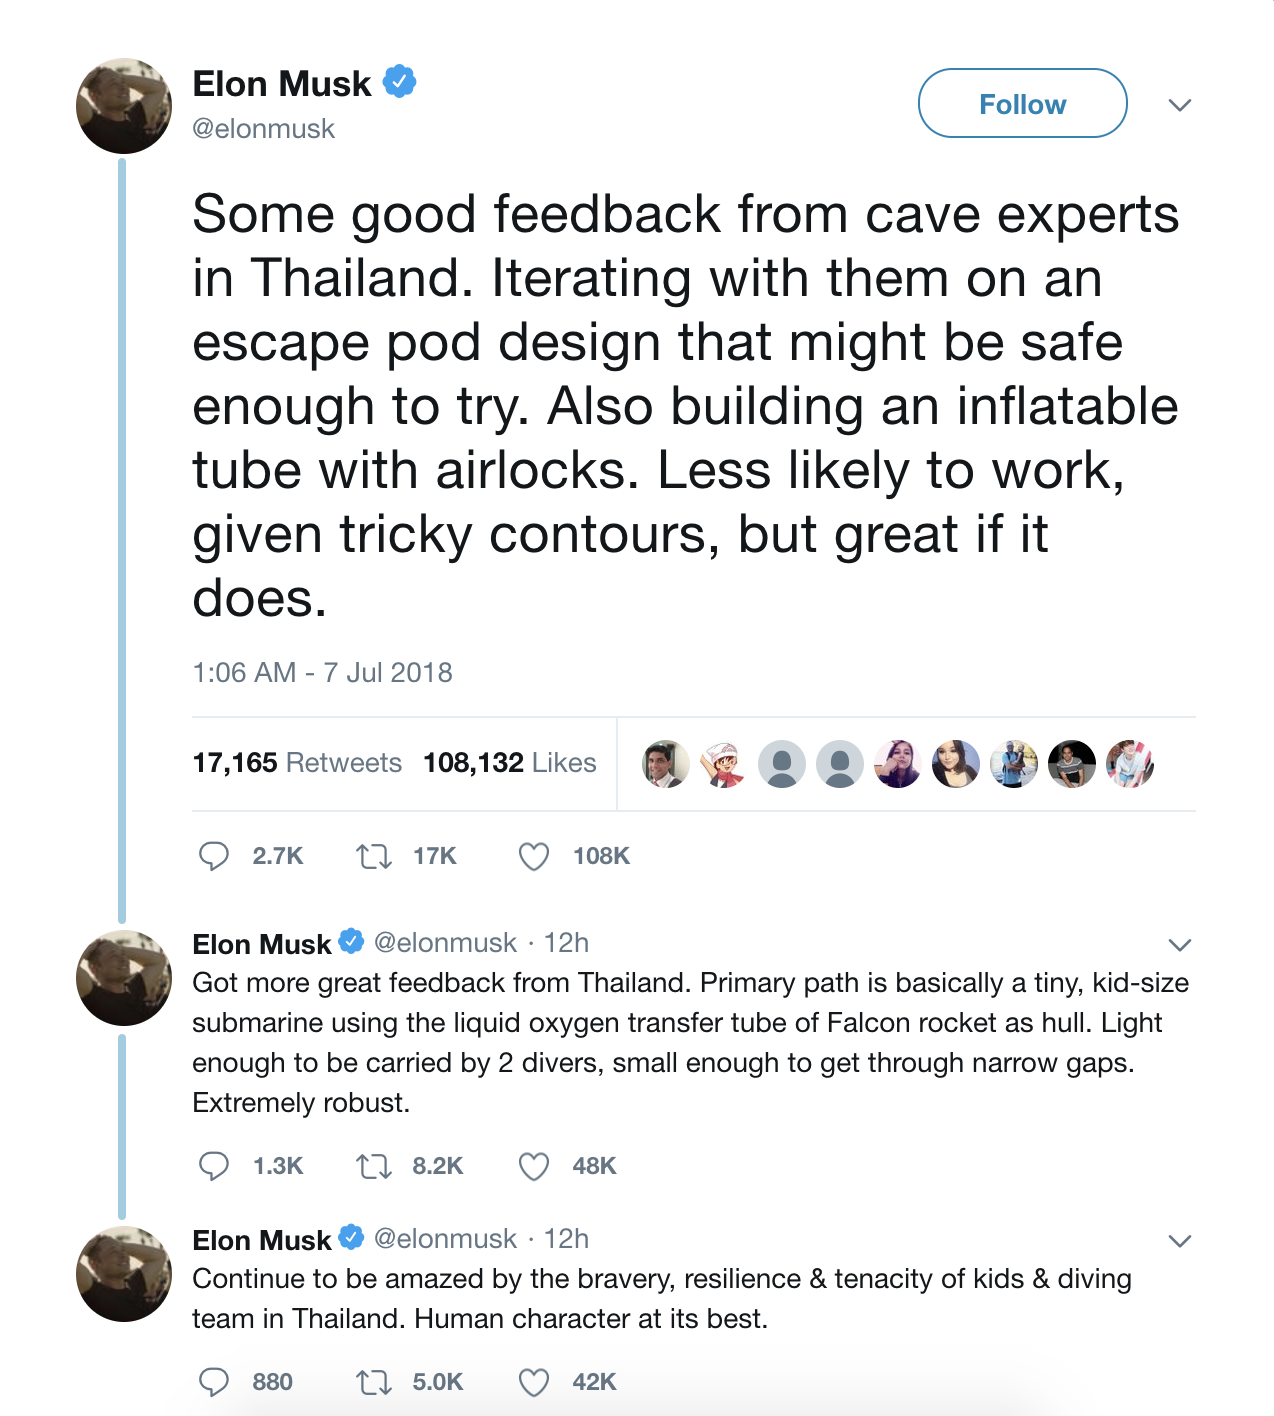
Task: Like the tweet with 42K likes
Action: point(534,1382)
